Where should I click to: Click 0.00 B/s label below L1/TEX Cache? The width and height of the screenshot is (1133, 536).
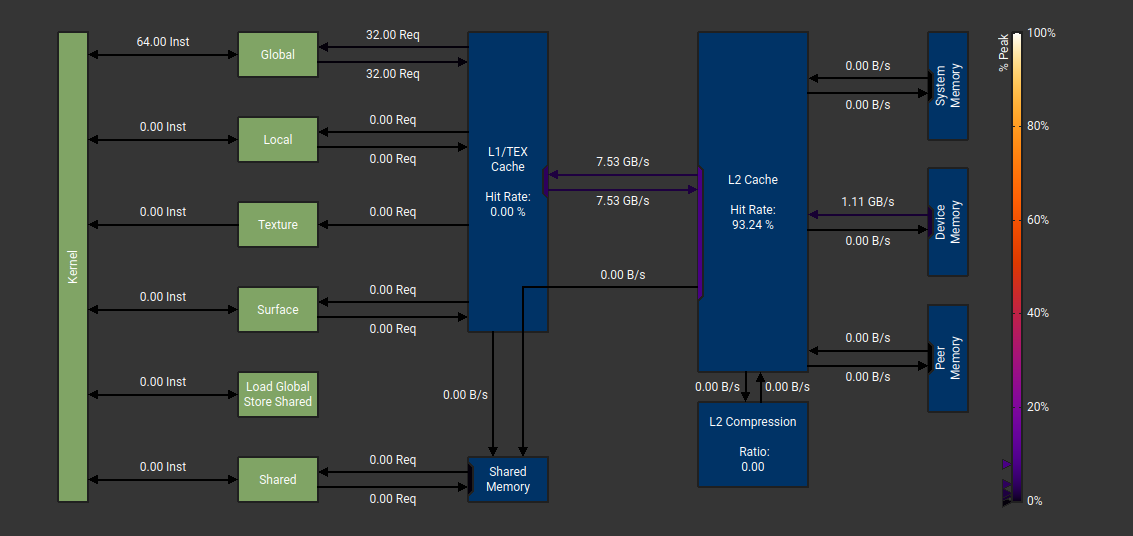tap(465, 395)
